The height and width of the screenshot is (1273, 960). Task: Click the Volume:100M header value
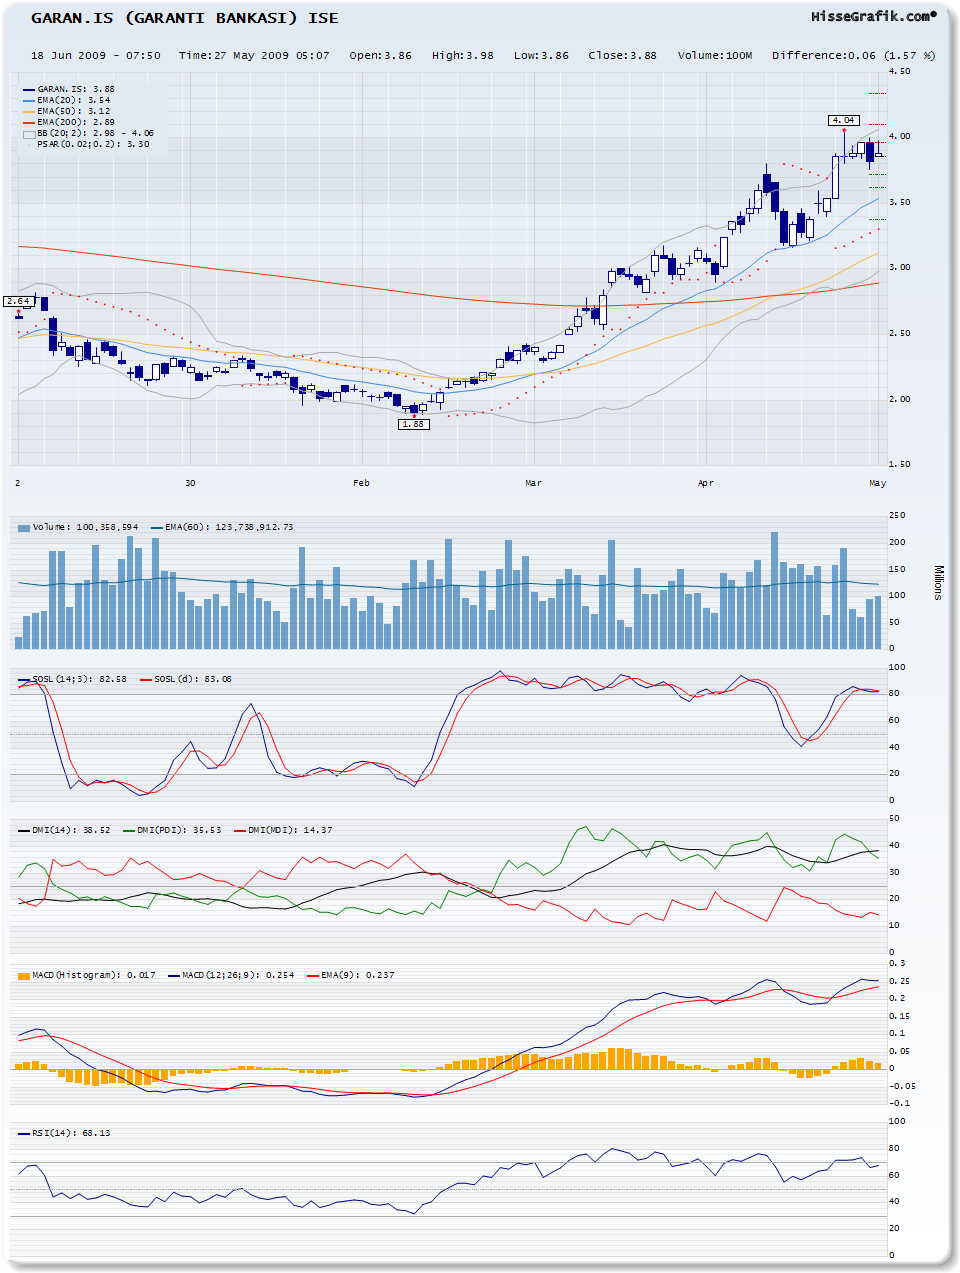(714, 55)
